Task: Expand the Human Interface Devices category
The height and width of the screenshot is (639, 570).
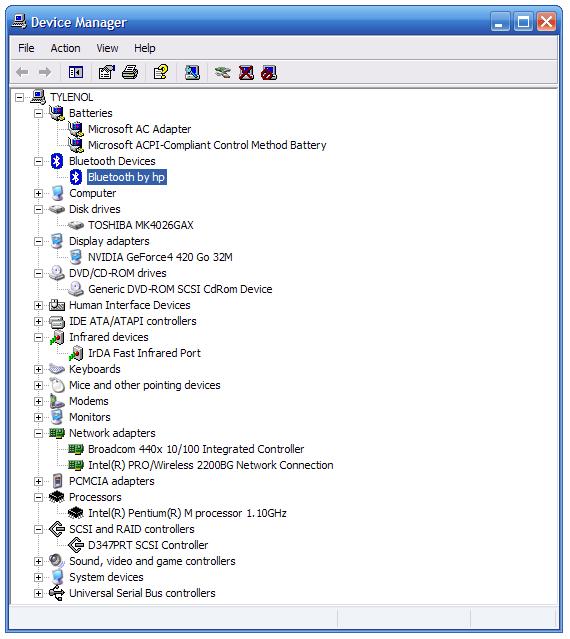Action: click(x=38, y=305)
